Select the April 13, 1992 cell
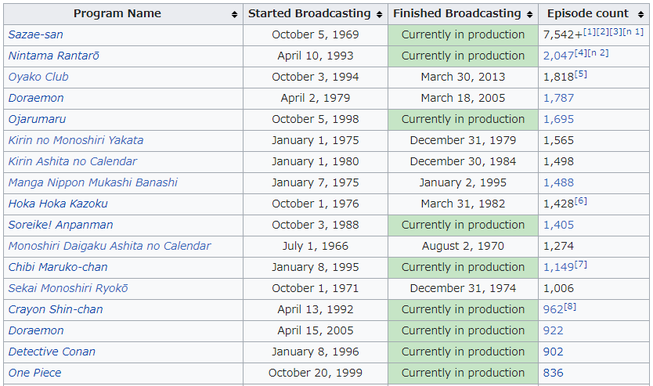The height and width of the screenshot is (386, 653). [x=316, y=310]
